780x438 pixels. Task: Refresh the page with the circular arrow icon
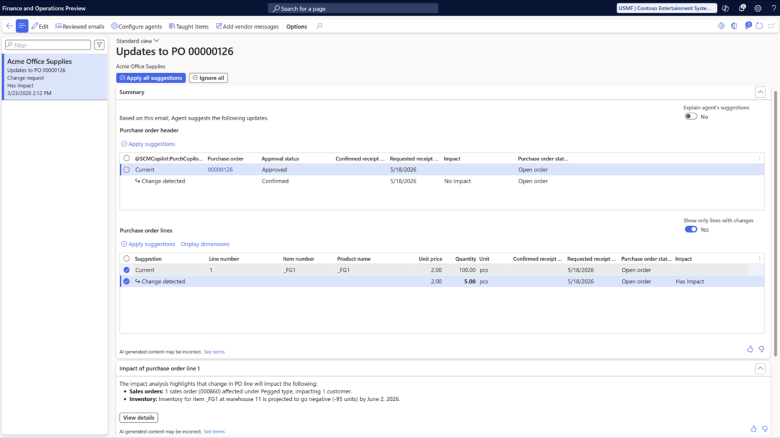[759, 26]
